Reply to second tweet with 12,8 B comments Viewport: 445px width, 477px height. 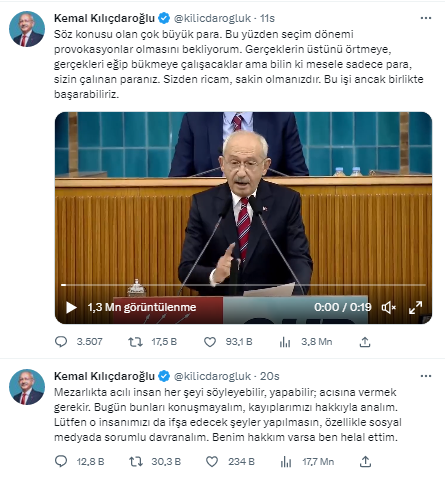pos(61,461)
